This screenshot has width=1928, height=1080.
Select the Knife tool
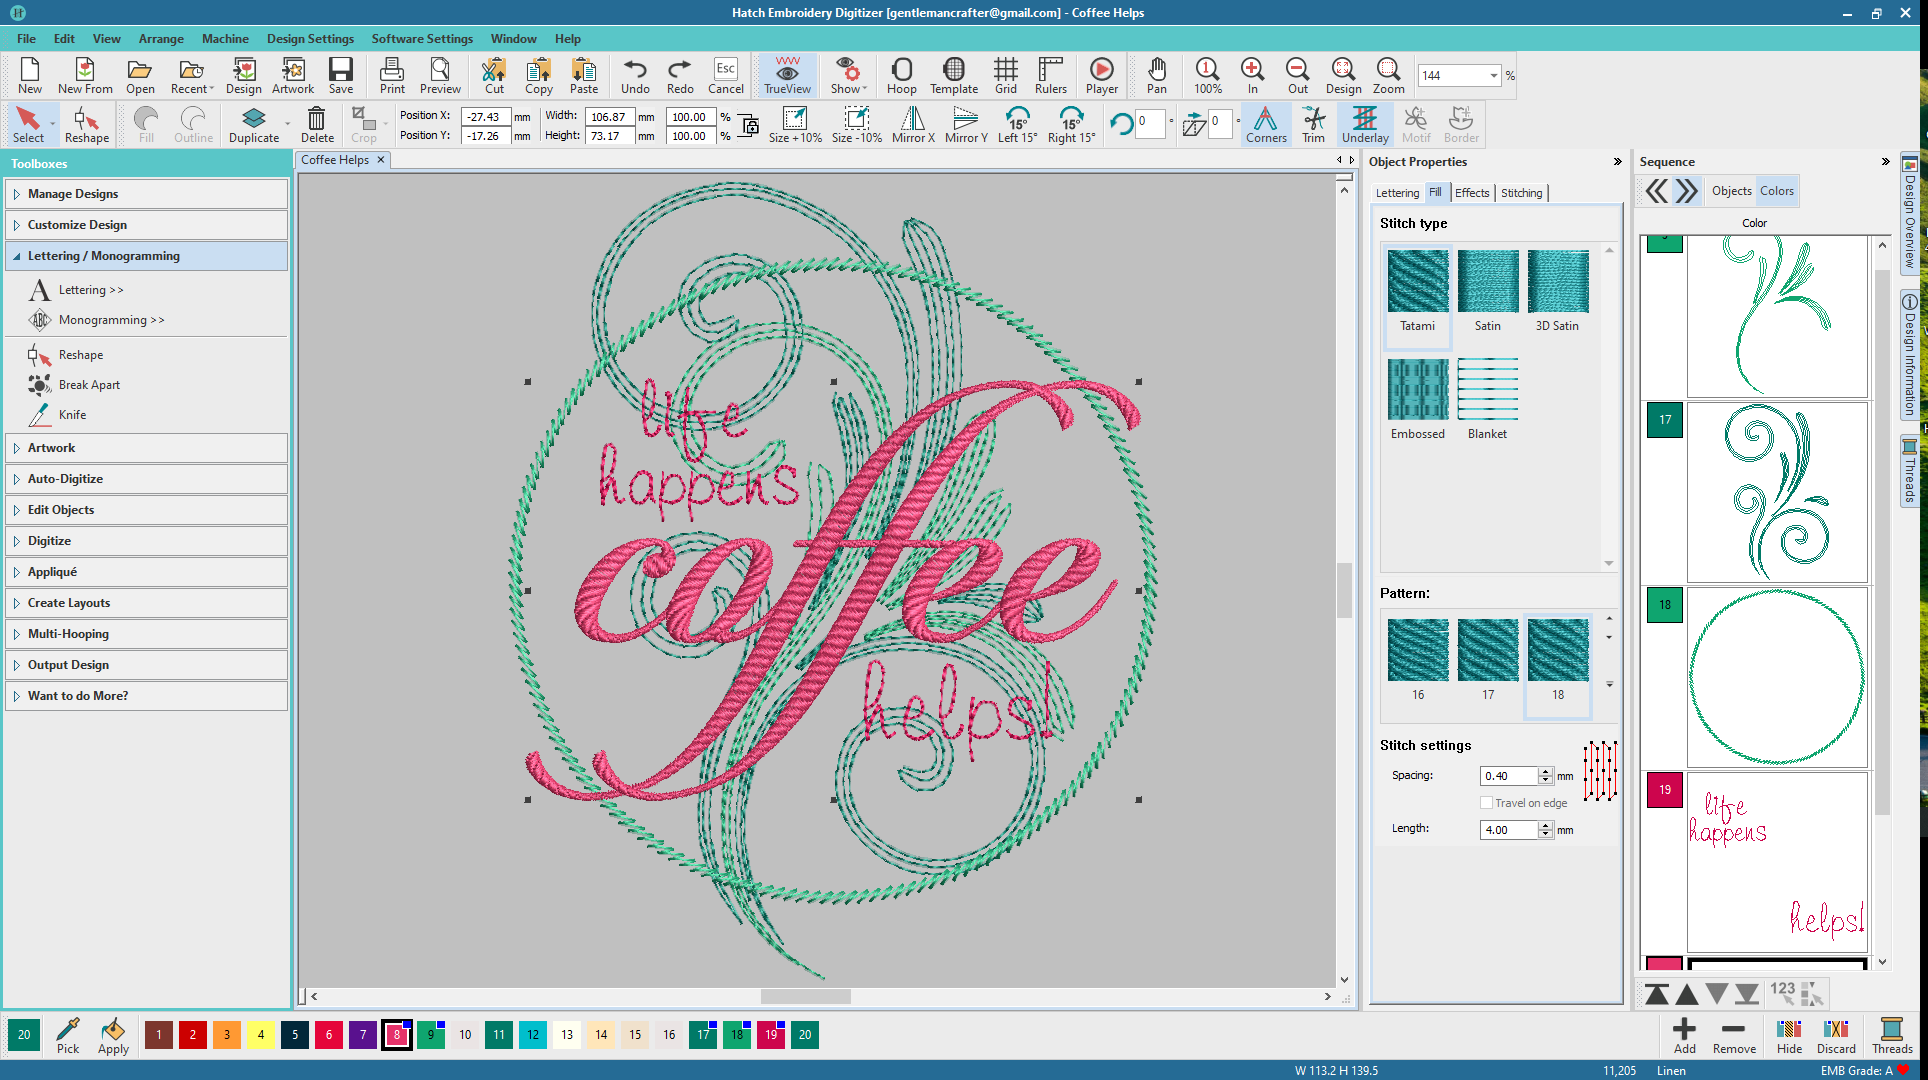pos(72,415)
